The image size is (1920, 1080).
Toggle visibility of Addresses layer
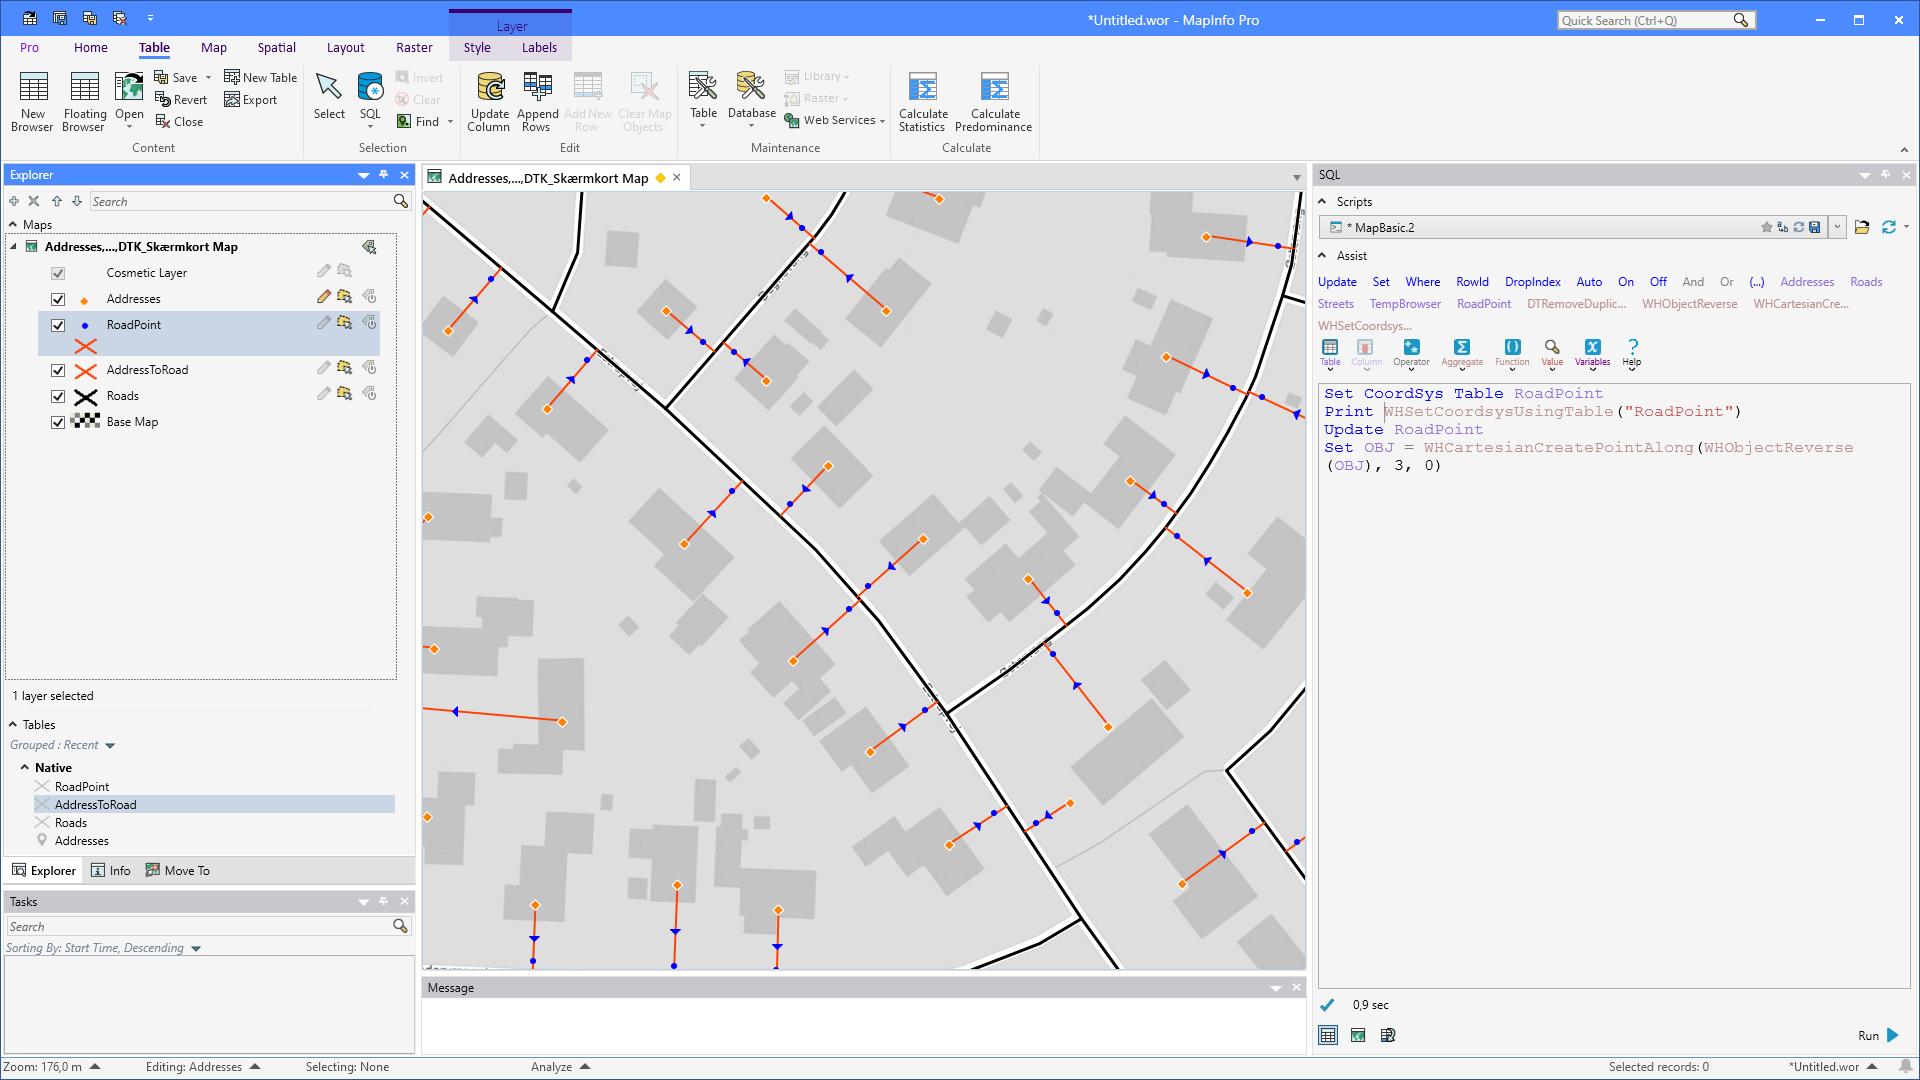tap(58, 299)
